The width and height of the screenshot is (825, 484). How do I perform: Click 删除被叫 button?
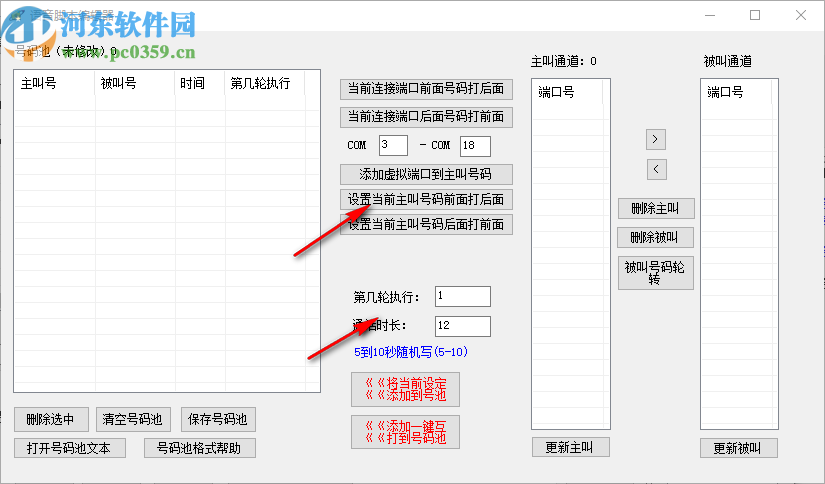pyautogui.click(x=655, y=238)
